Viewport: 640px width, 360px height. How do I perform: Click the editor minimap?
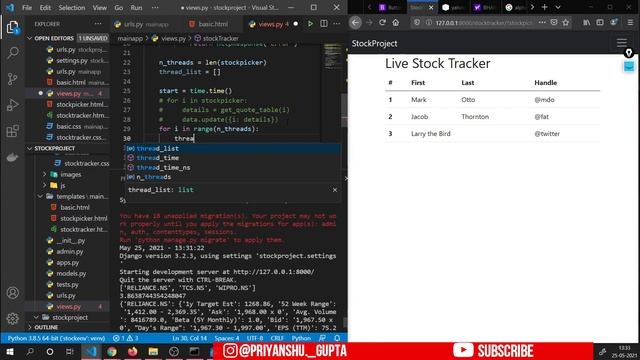pos(333,56)
